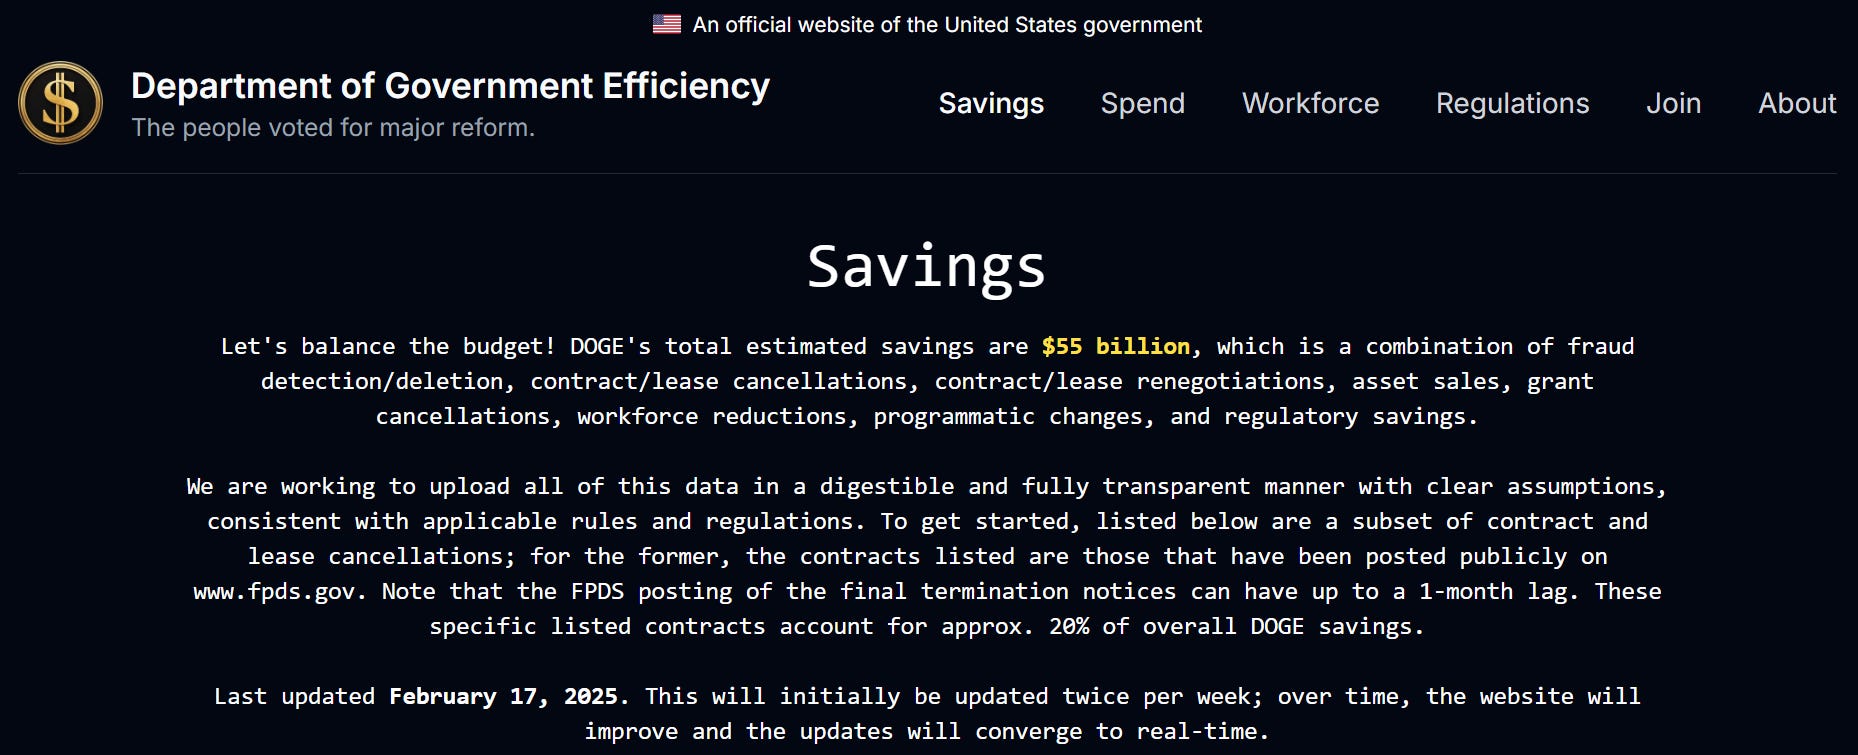Viewport: 1858px width, 755px height.
Task: Click the '20% of overall DOGE savings' text
Action: [x=1230, y=626]
